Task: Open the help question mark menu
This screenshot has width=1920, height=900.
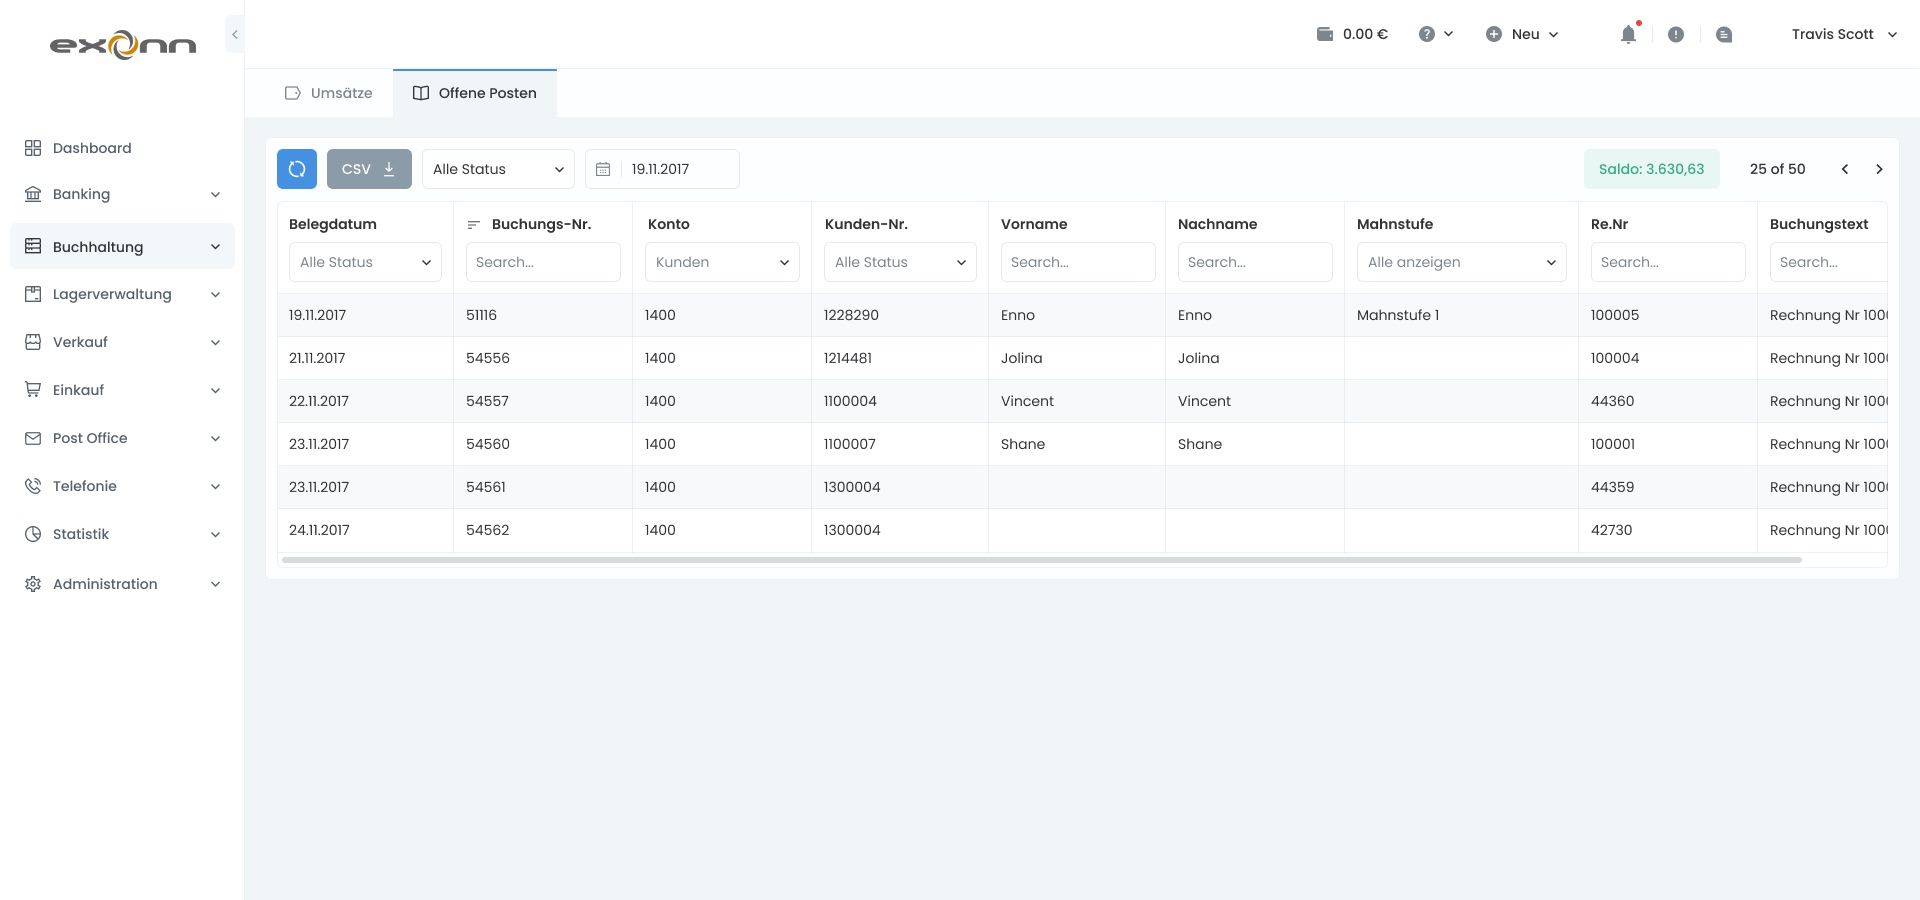Action: (x=1435, y=34)
